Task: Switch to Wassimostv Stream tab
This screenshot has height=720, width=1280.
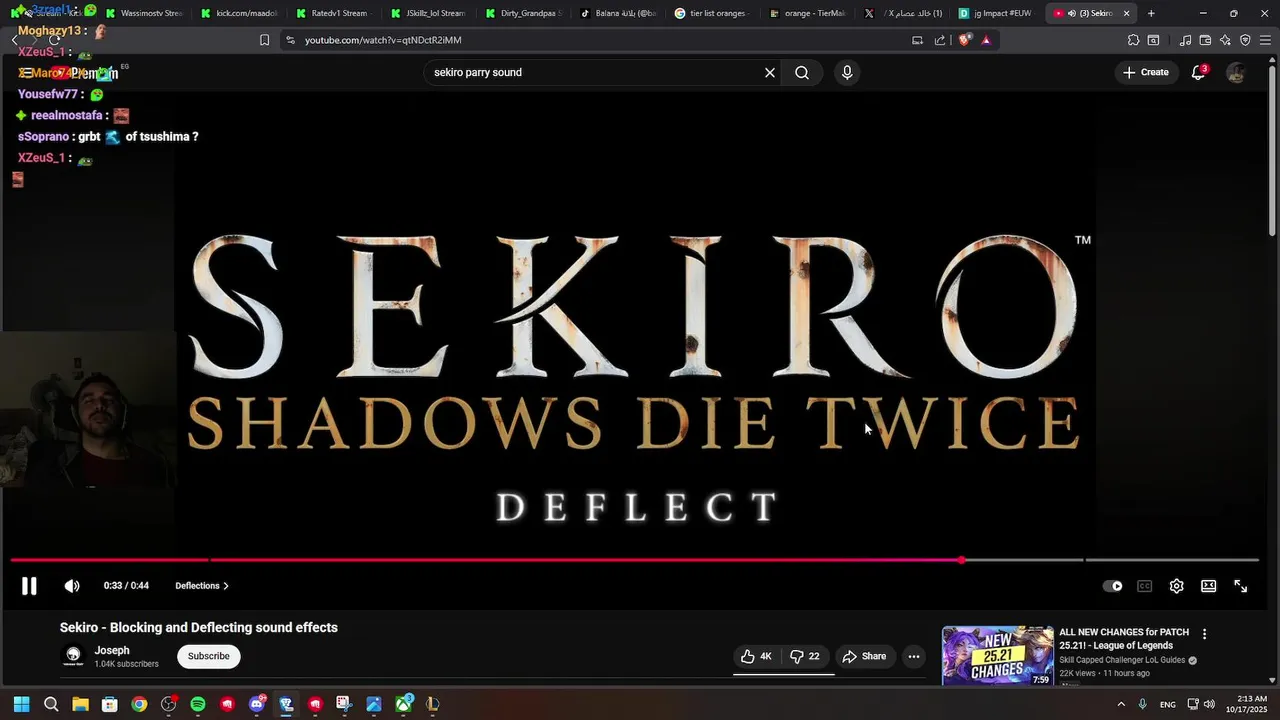Action: tap(144, 13)
